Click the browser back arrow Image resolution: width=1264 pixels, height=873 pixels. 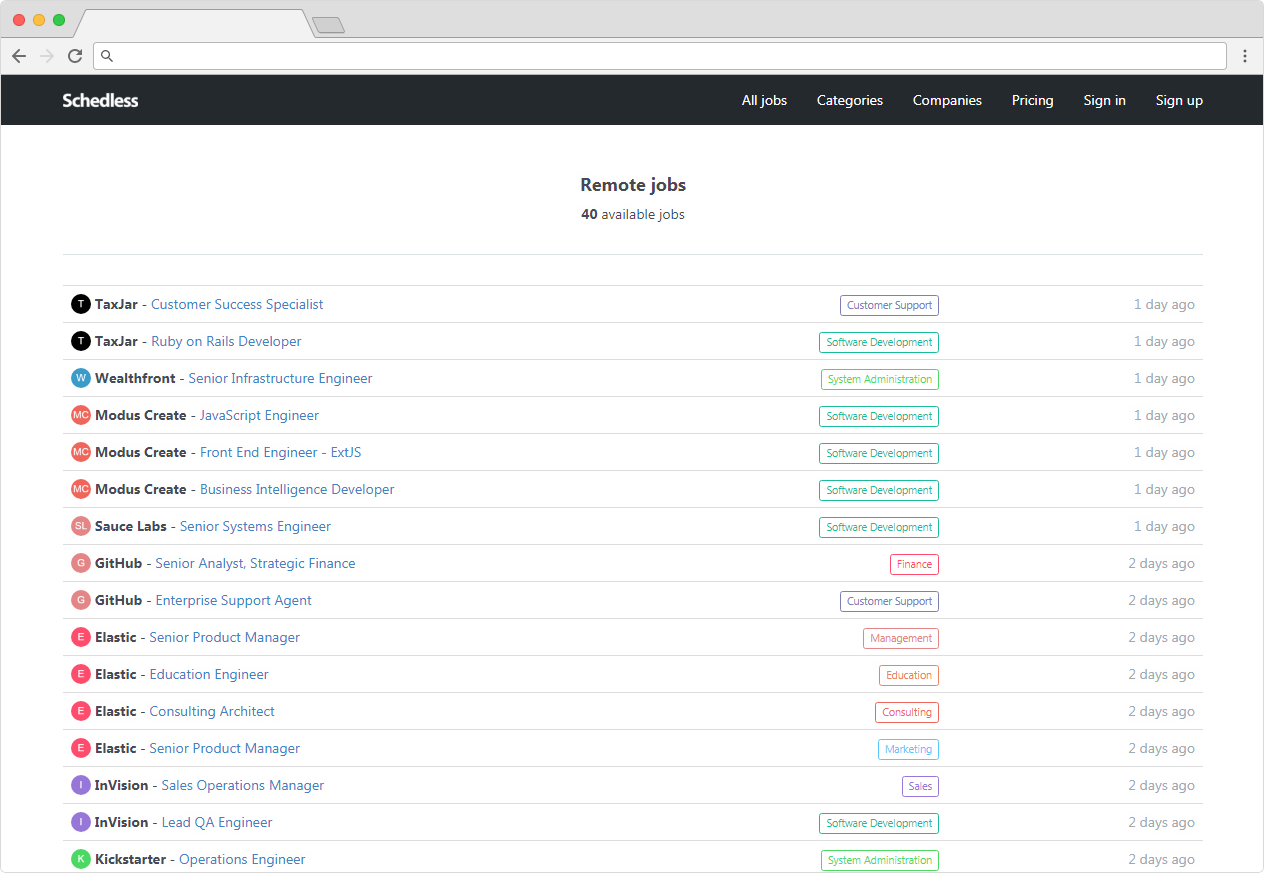(19, 56)
